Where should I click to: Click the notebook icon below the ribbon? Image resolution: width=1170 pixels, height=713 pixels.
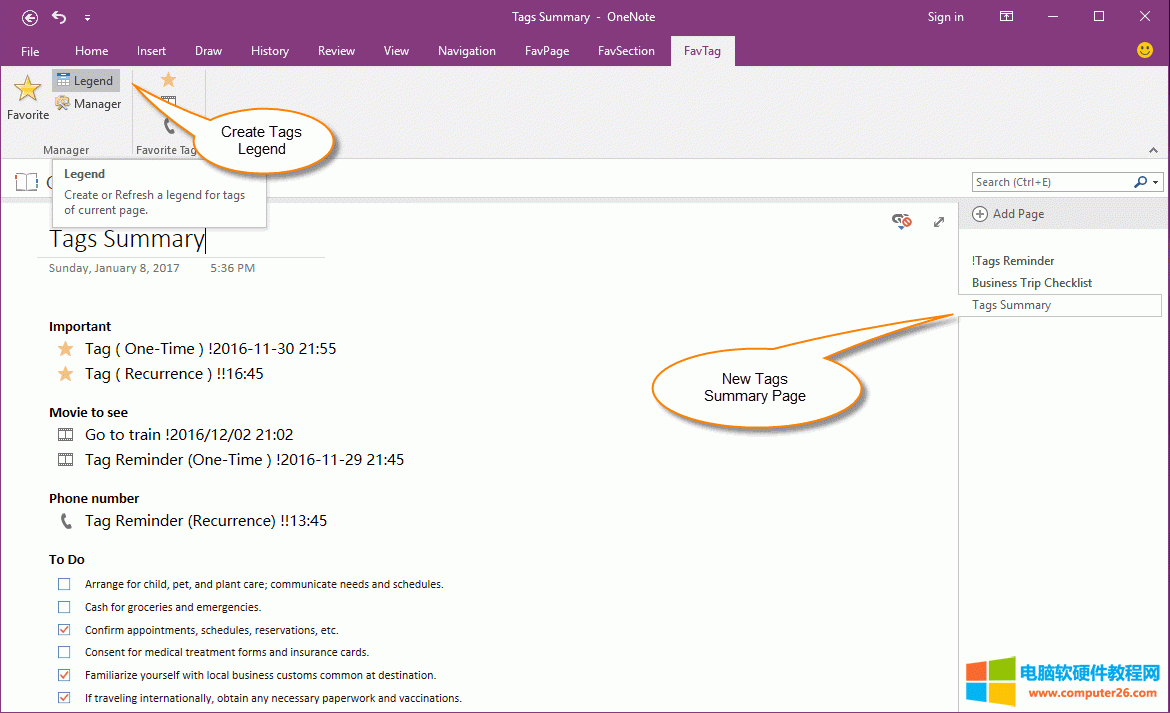pyautogui.click(x=26, y=182)
